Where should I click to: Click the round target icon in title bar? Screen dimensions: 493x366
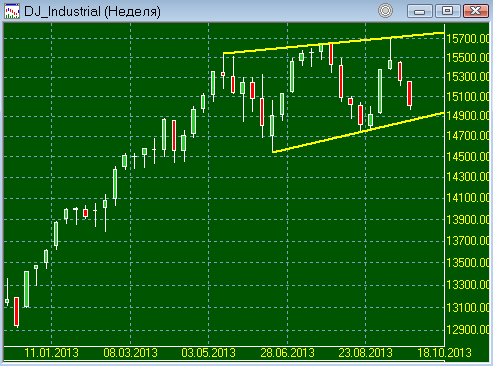coord(385,11)
